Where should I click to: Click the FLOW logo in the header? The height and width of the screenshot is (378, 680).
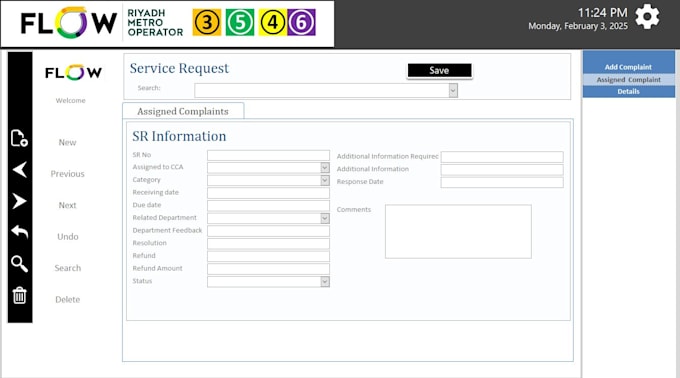click(x=69, y=23)
